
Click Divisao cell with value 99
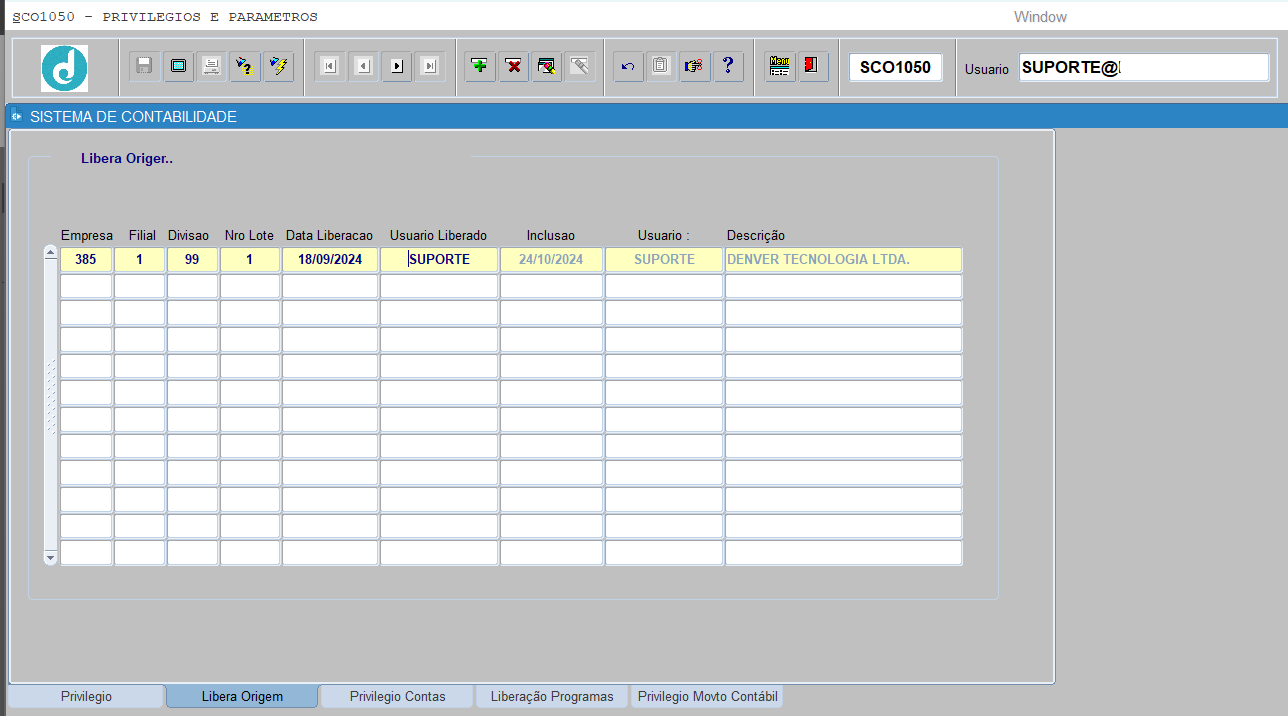192,260
